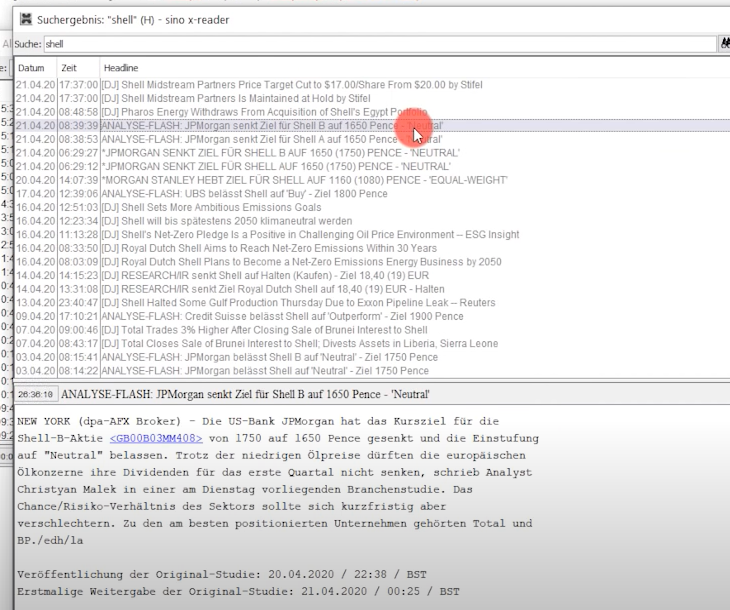730x610 pixels.
Task: Select 'Shell Sets More Ambitious Emissions Goals'
Action: (372, 207)
